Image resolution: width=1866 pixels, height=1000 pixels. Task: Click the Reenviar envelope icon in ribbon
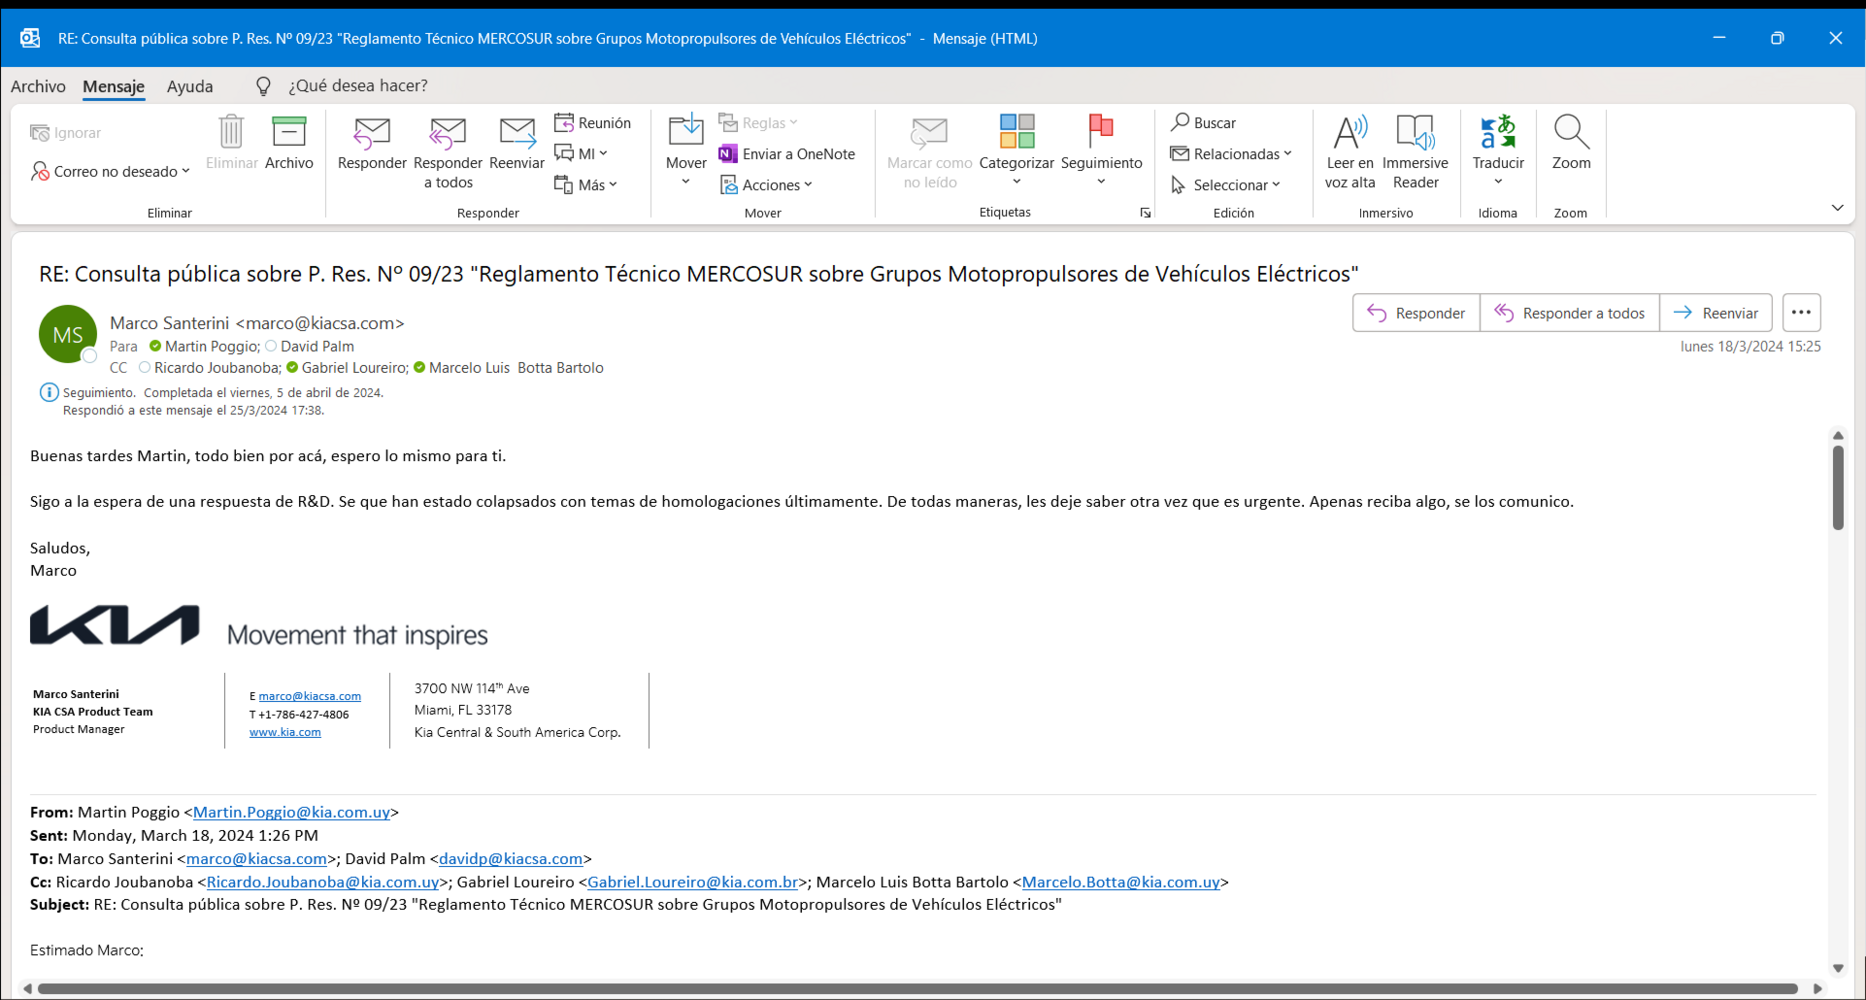516,134
